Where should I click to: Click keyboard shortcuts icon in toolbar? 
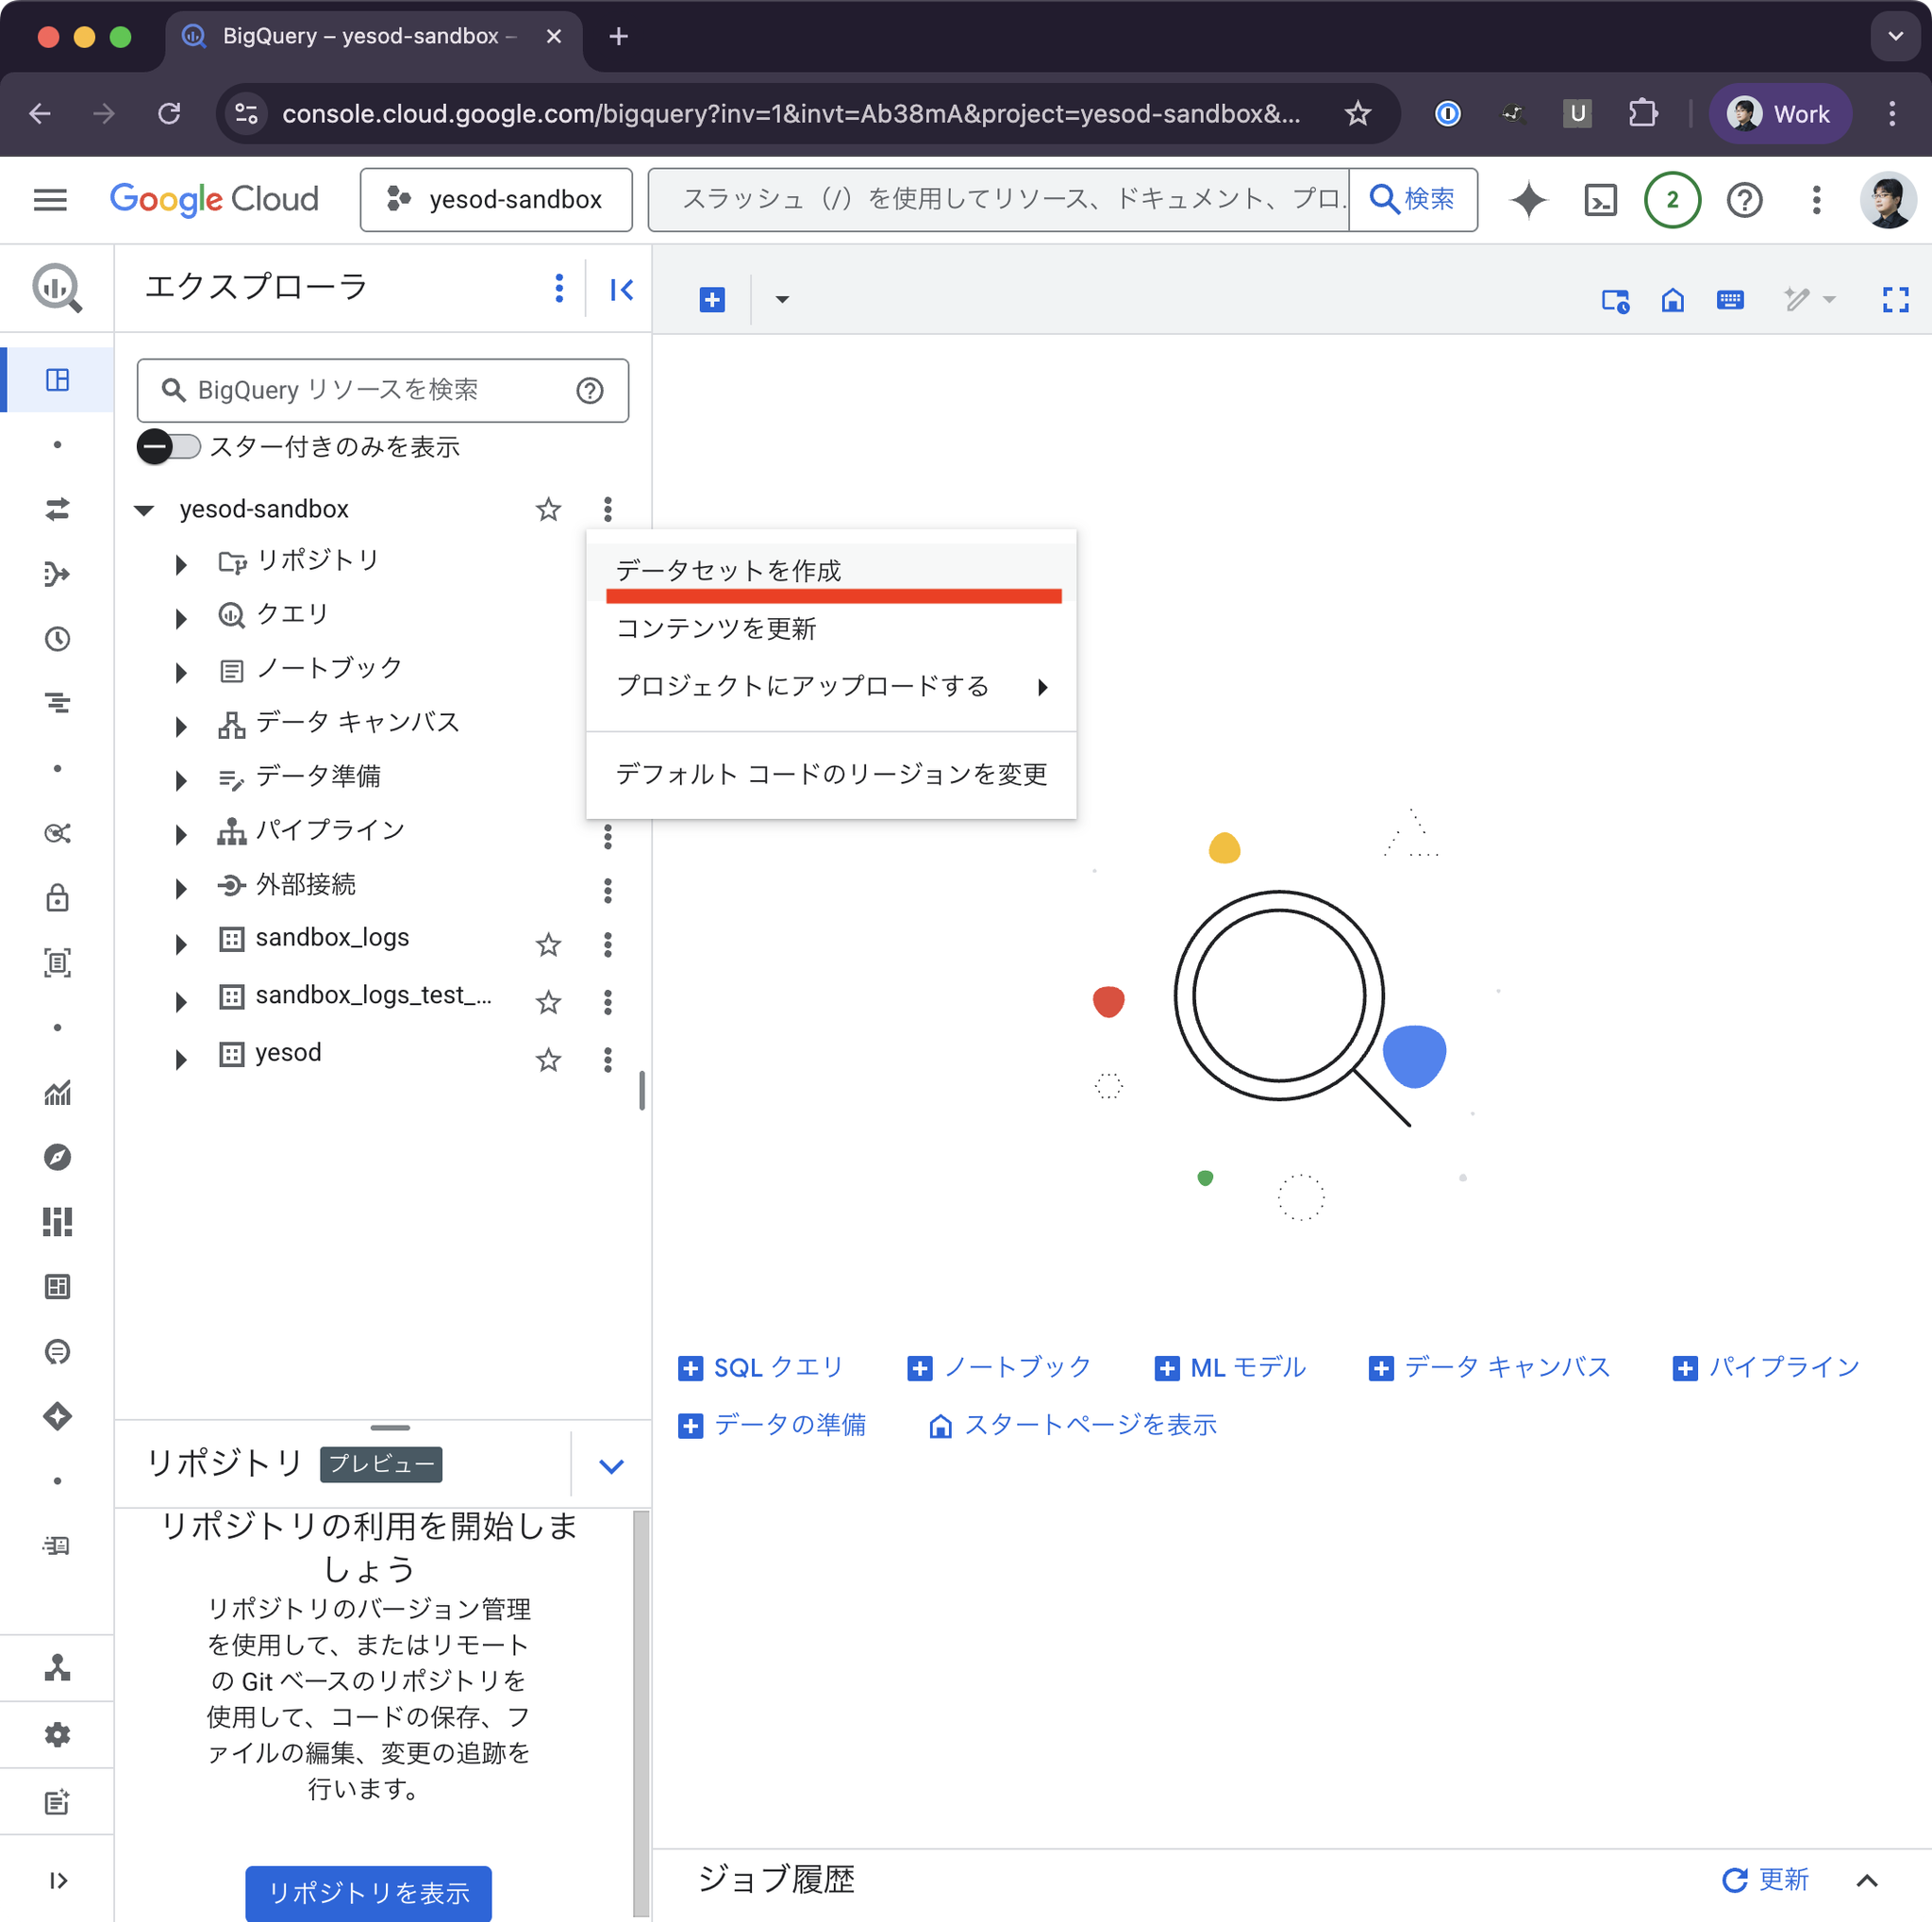1730,299
